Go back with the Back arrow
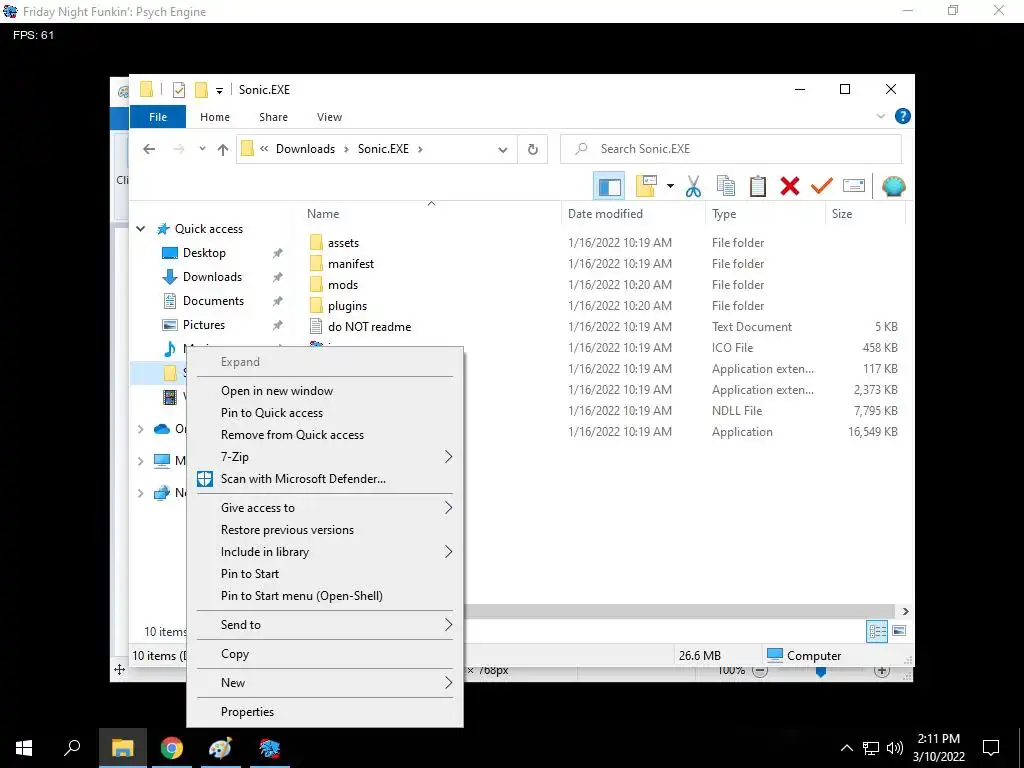This screenshot has width=1024, height=768. 149,150
